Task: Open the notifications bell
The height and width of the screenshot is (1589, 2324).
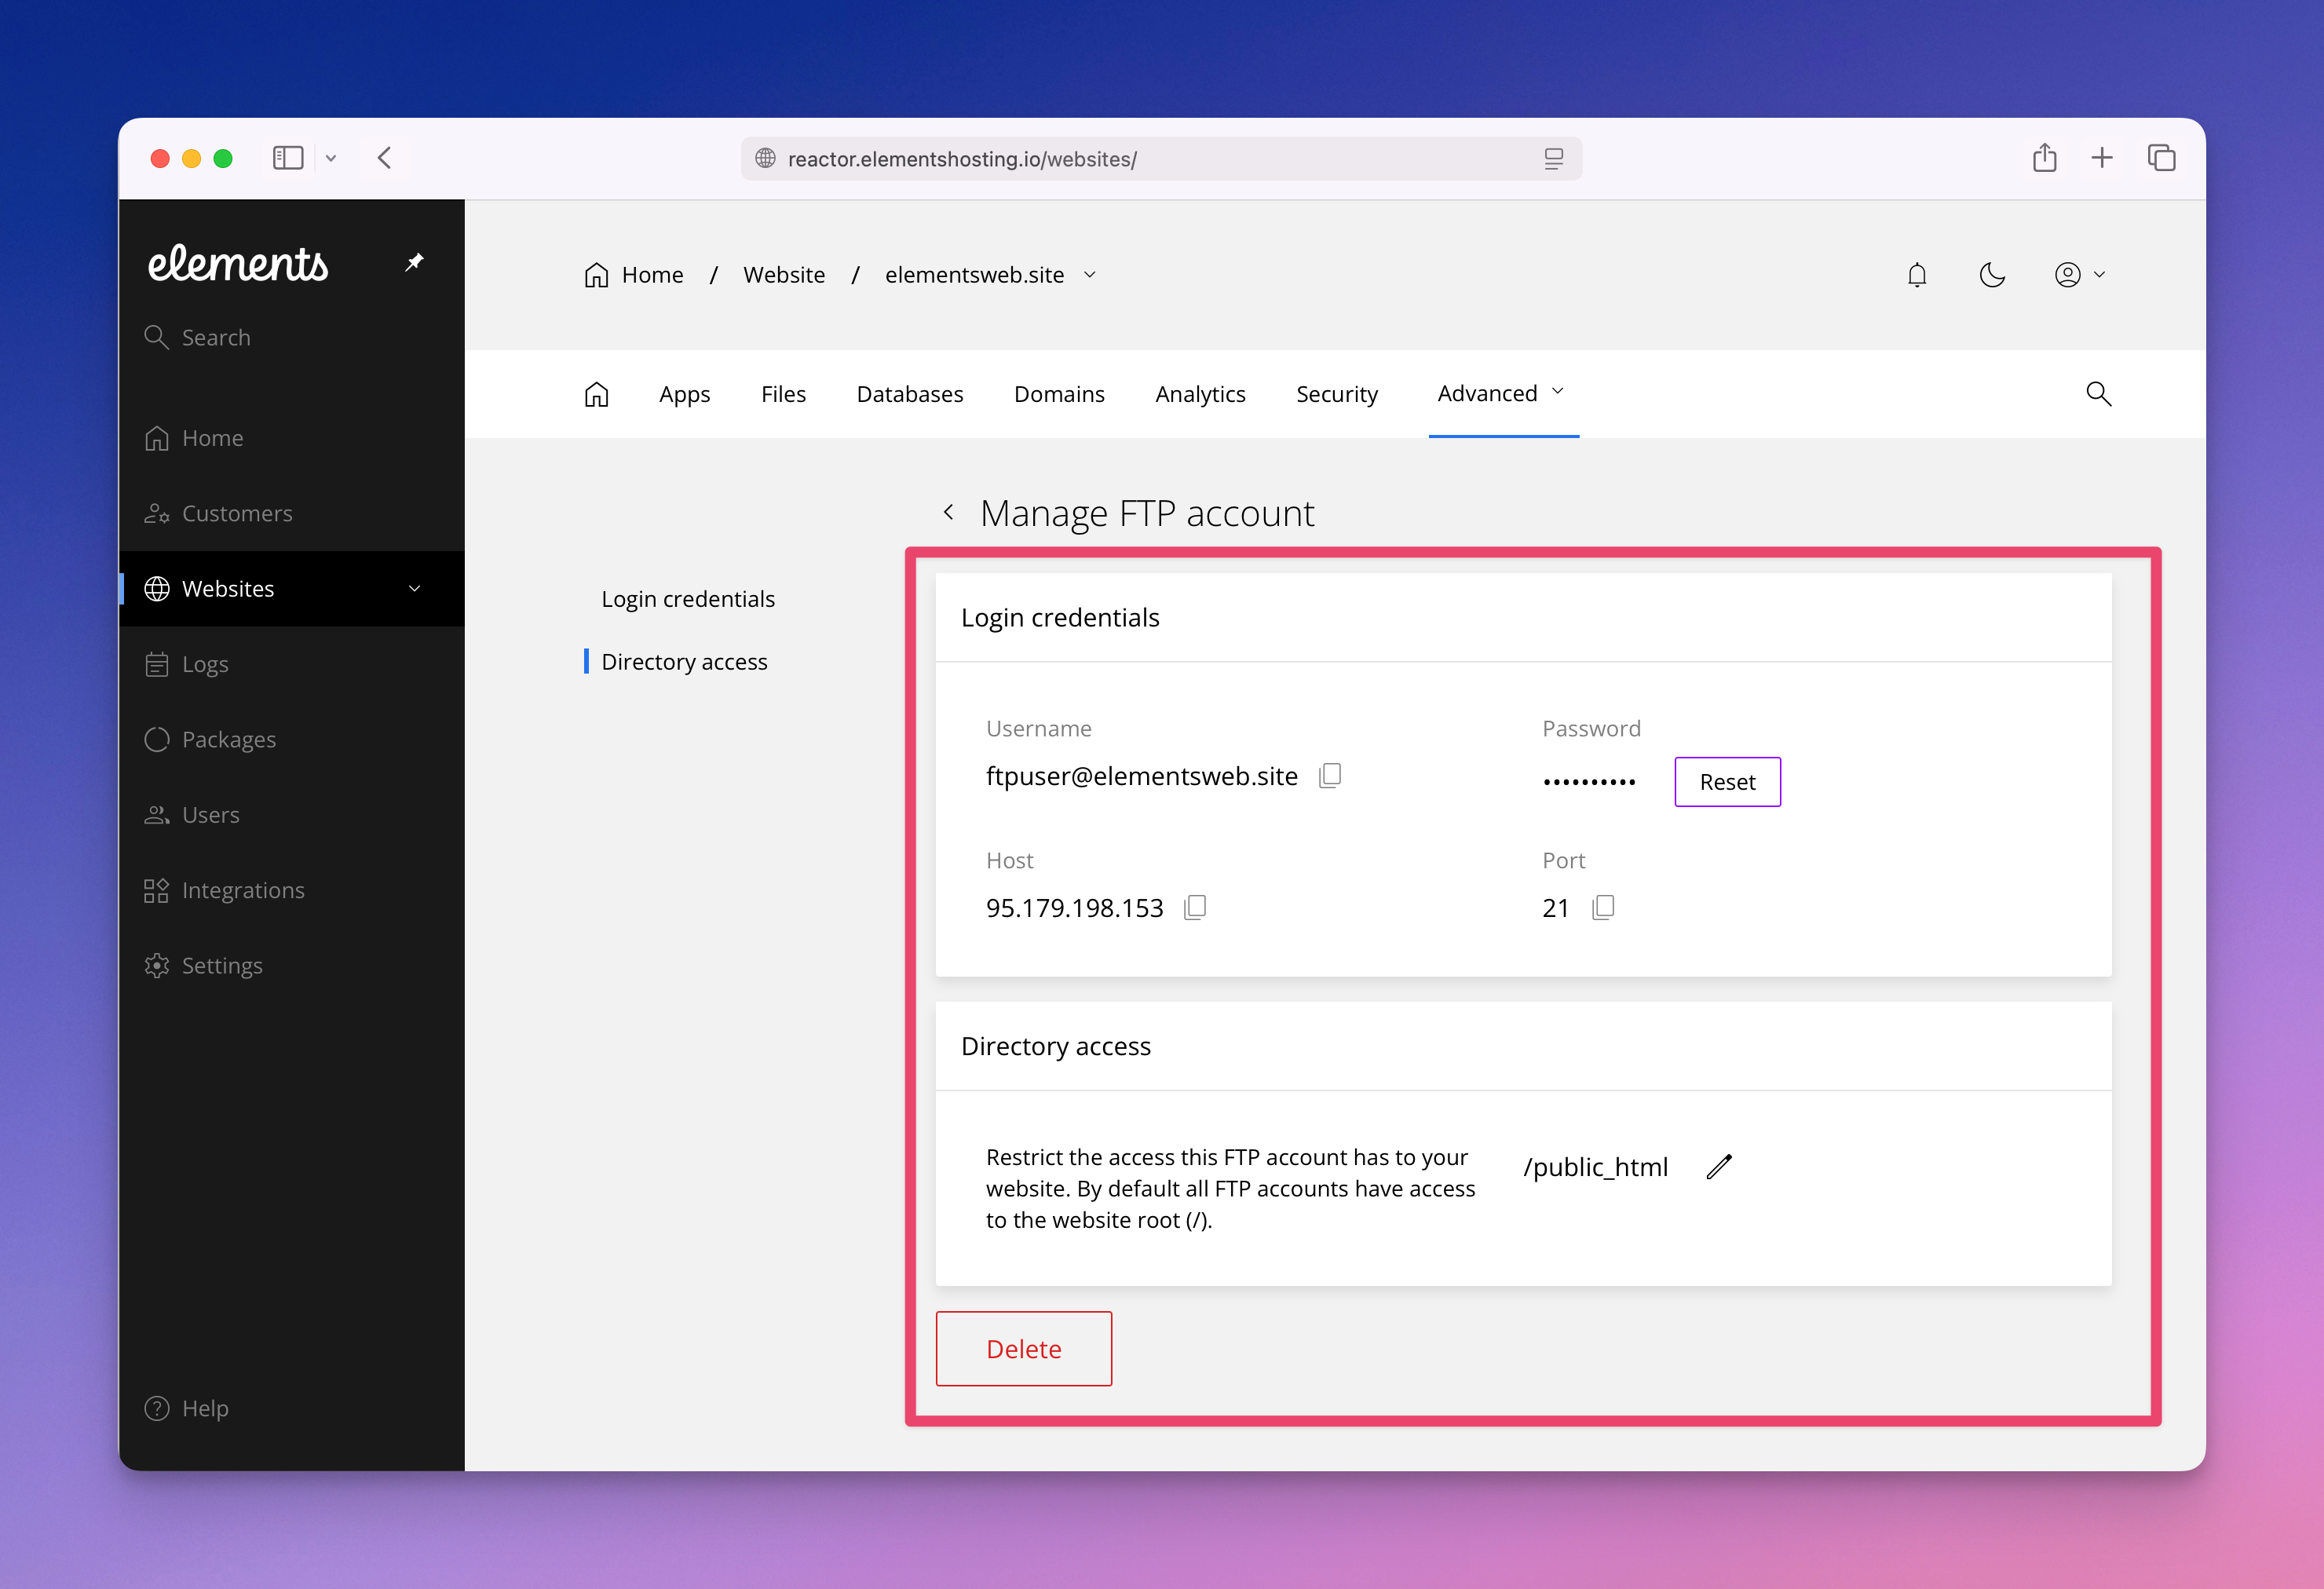Action: 1916,275
